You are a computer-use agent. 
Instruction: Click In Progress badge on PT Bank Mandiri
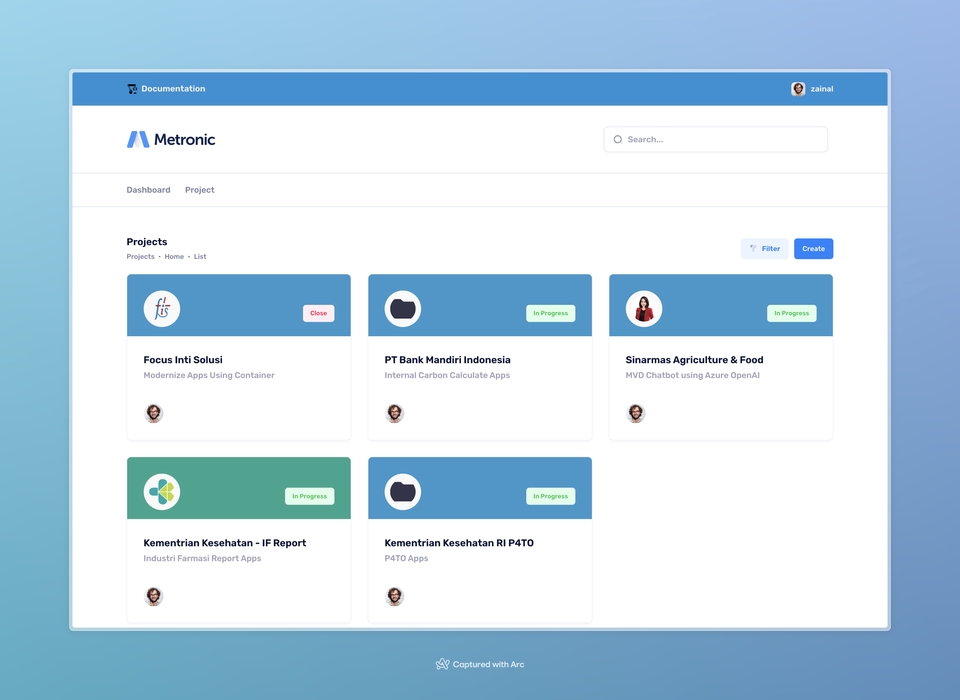[550, 313]
